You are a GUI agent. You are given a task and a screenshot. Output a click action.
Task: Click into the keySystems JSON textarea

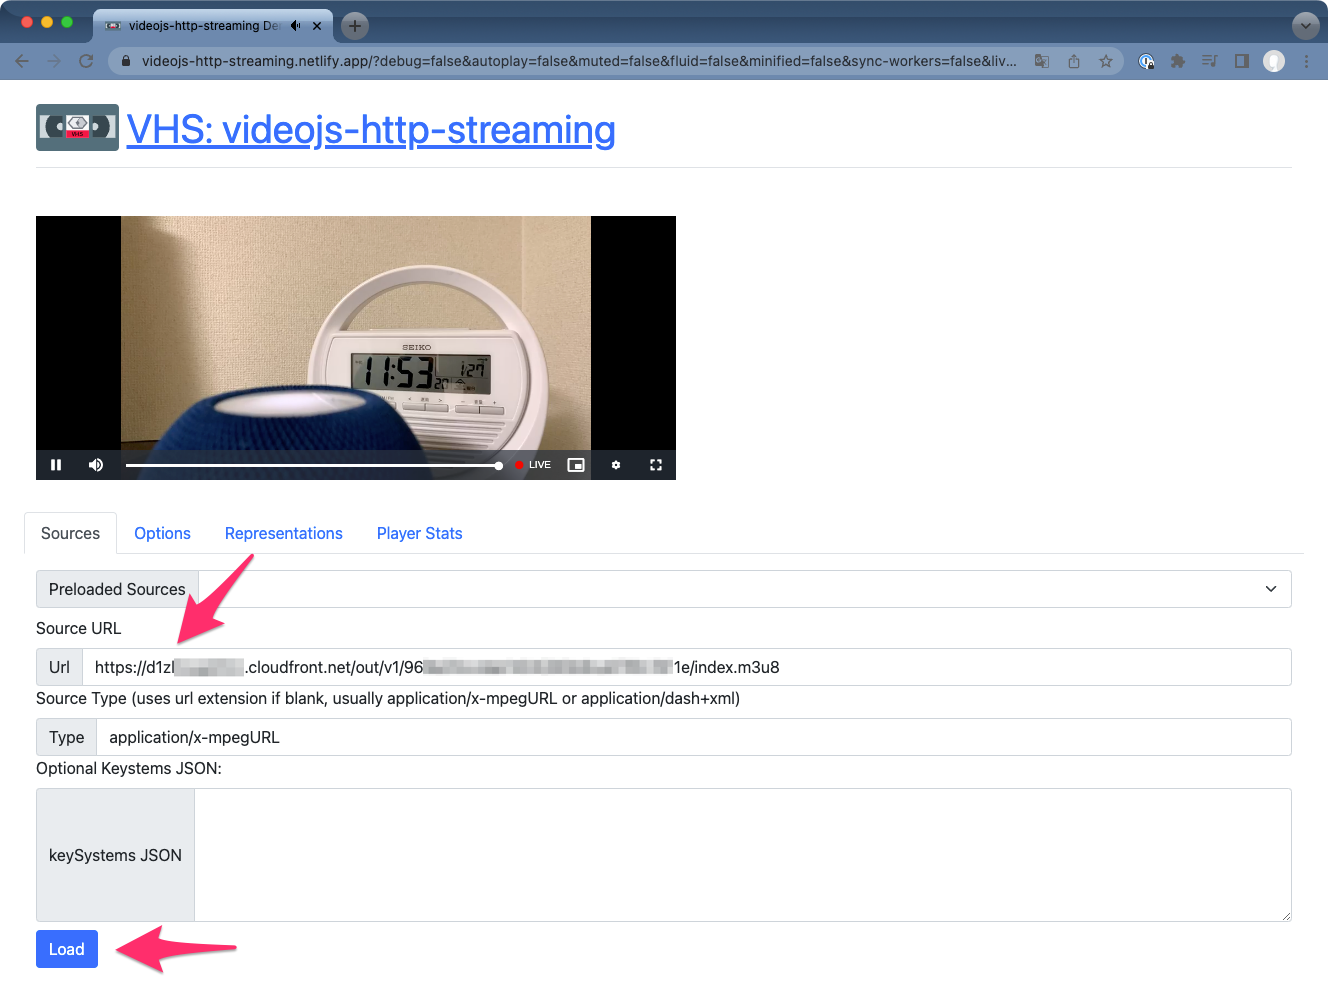click(x=743, y=855)
